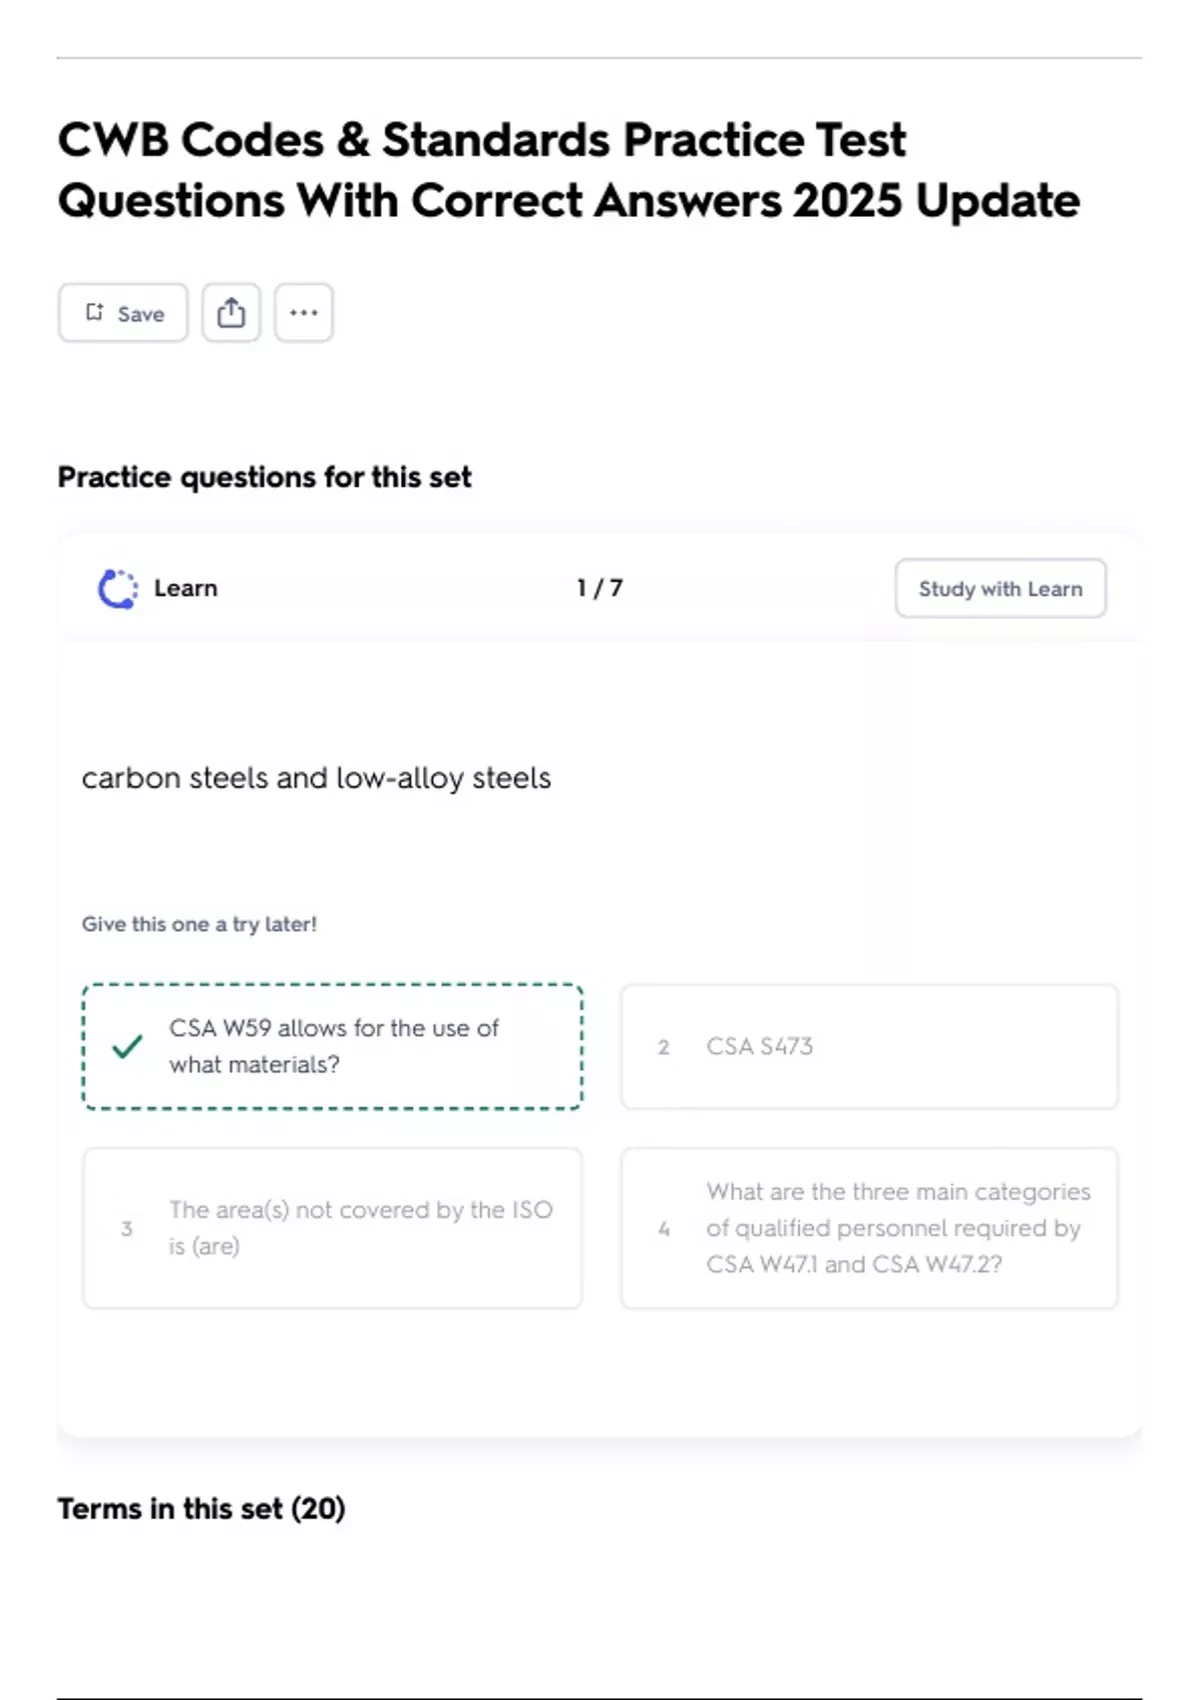
Task: Select the answer option "CSA S473"
Action: (868, 1047)
